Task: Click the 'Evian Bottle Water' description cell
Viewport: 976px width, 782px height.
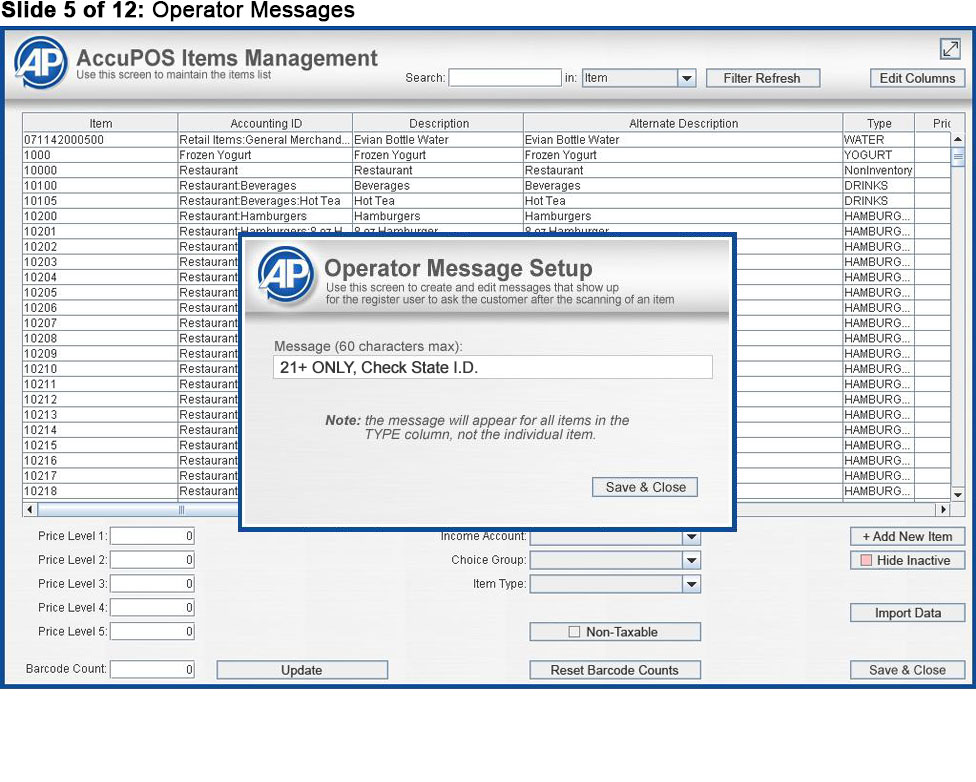Action: 439,139
